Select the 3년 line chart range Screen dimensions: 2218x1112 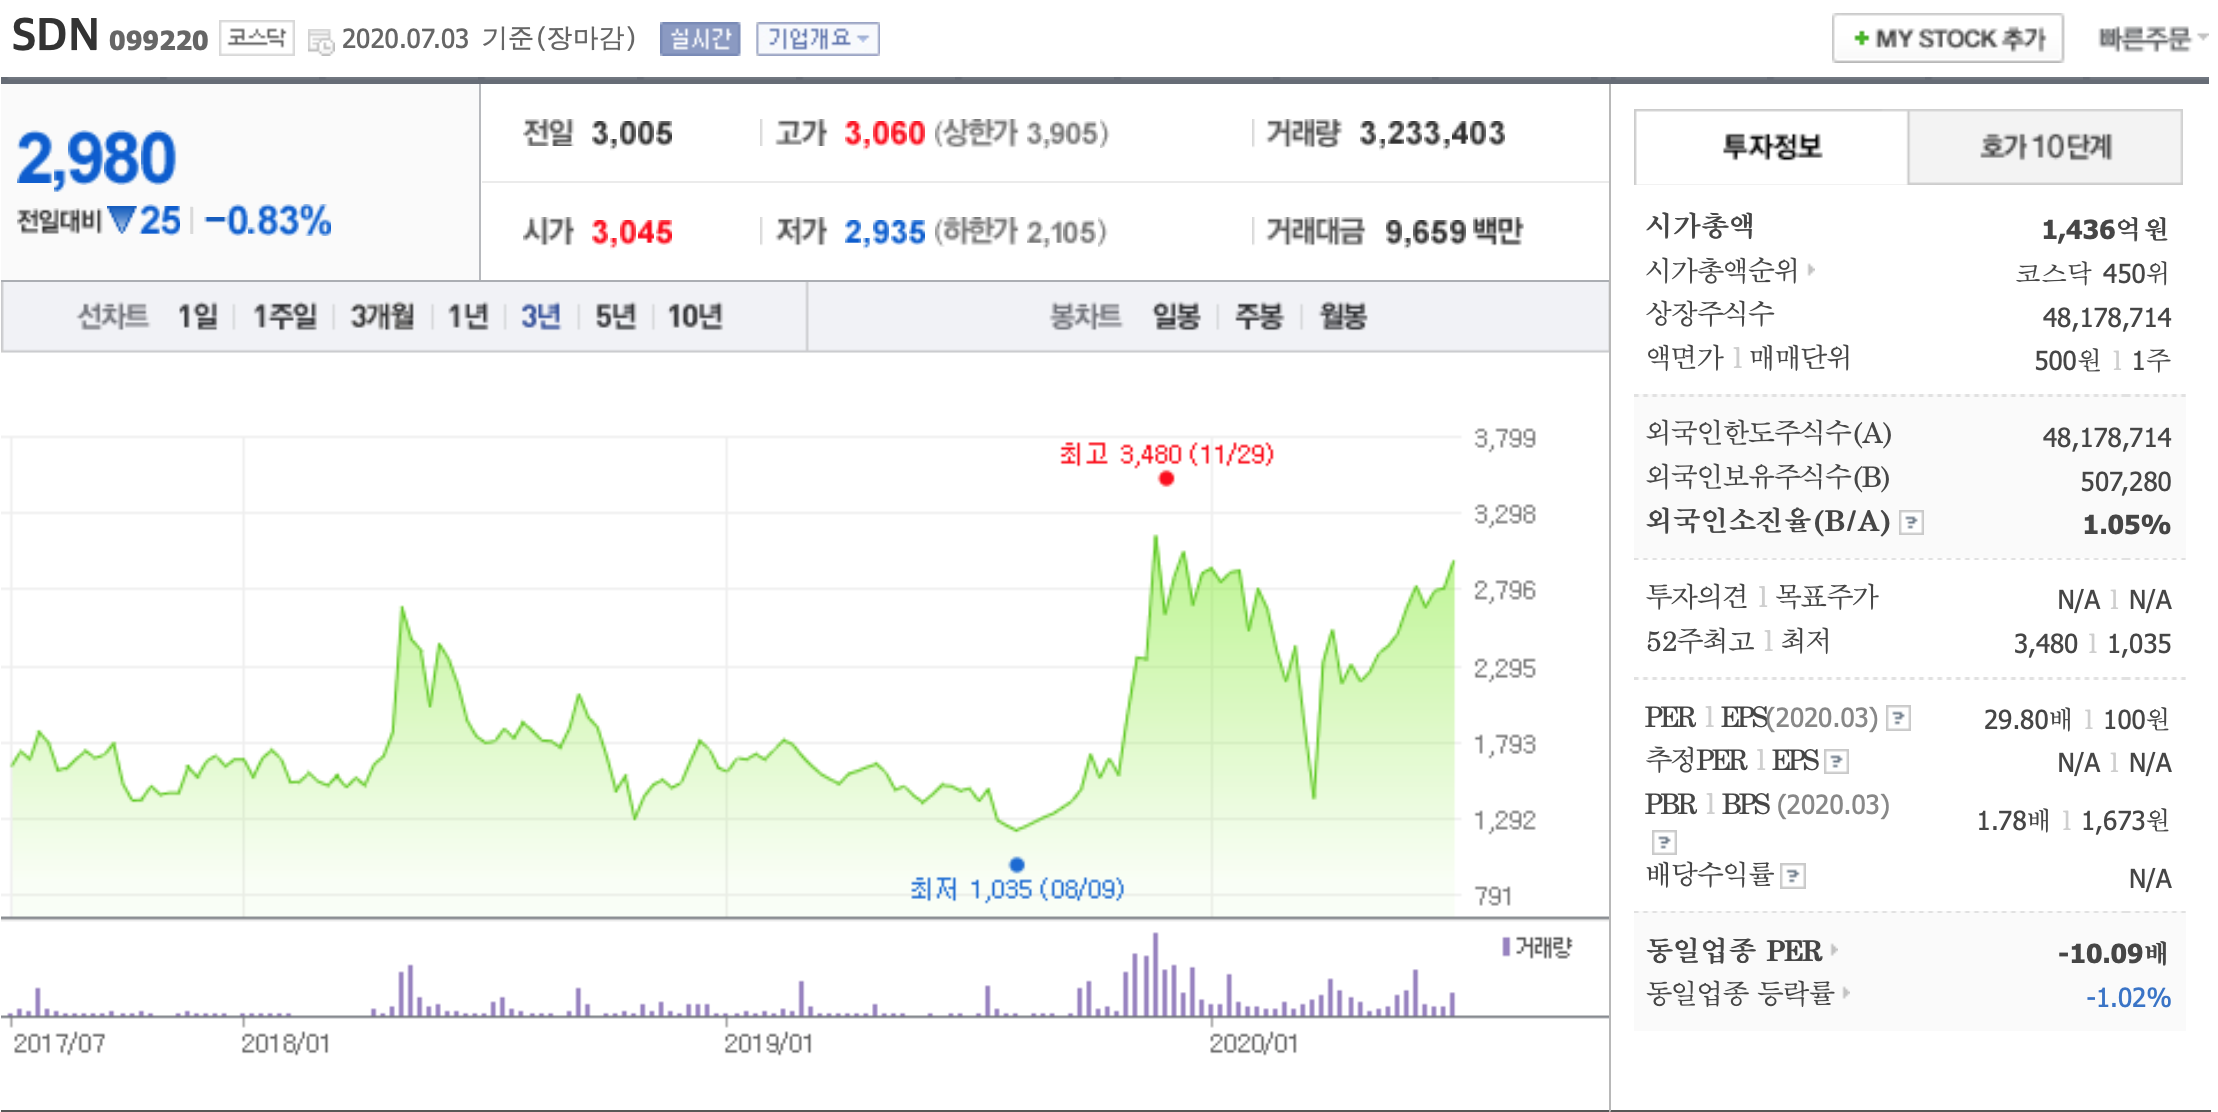[x=540, y=316]
